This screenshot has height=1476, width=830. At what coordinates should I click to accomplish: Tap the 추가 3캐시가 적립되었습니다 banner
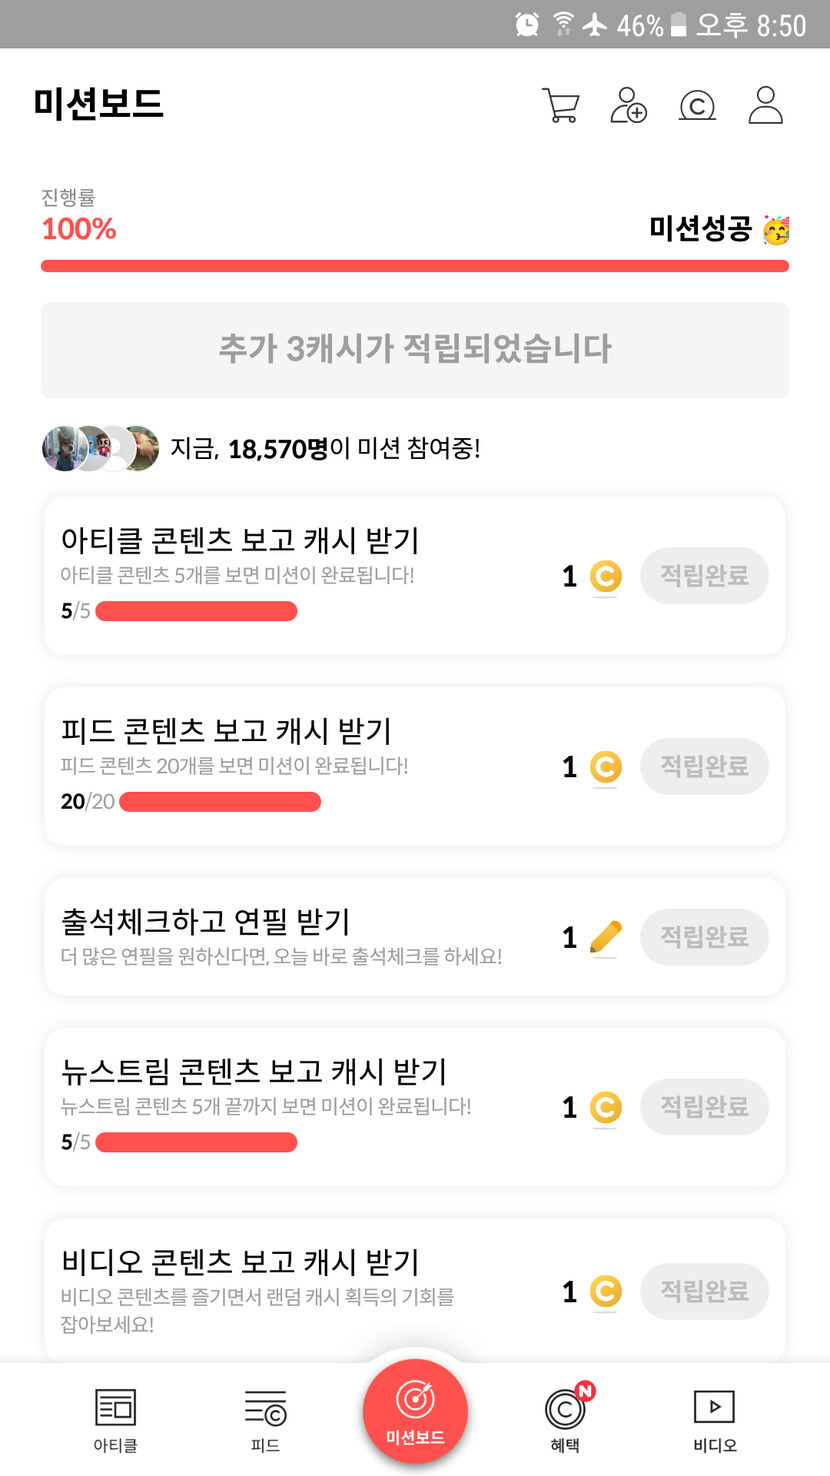coord(415,350)
